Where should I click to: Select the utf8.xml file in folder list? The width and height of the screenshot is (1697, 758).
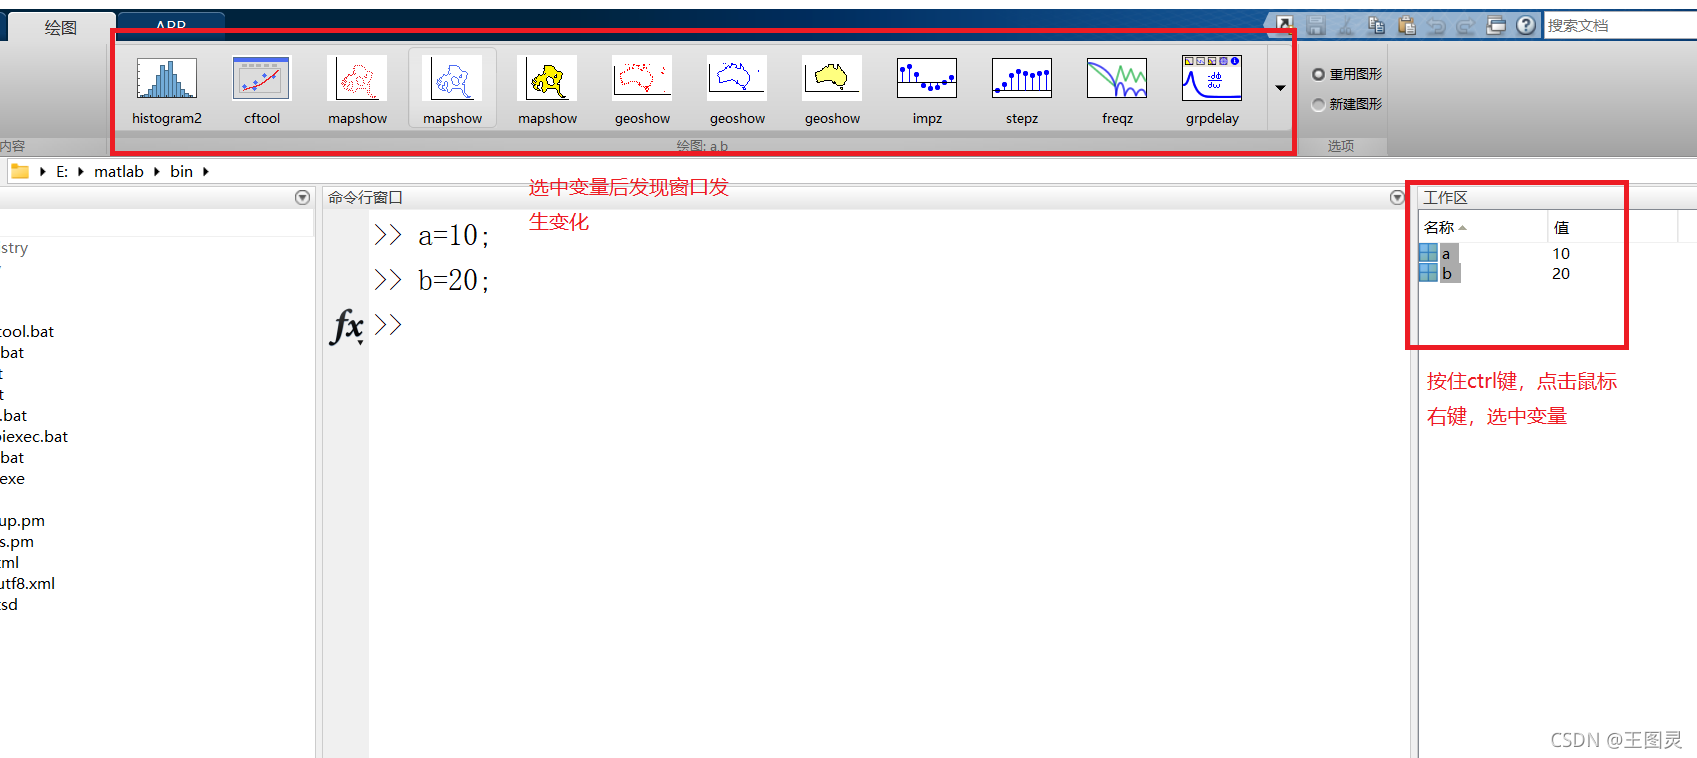tap(28, 584)
